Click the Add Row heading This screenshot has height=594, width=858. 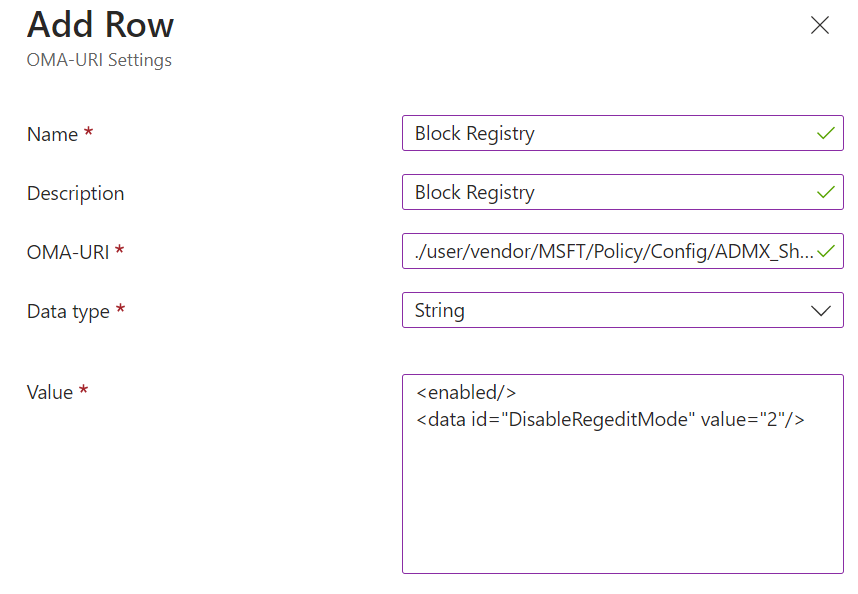(100, 24)
